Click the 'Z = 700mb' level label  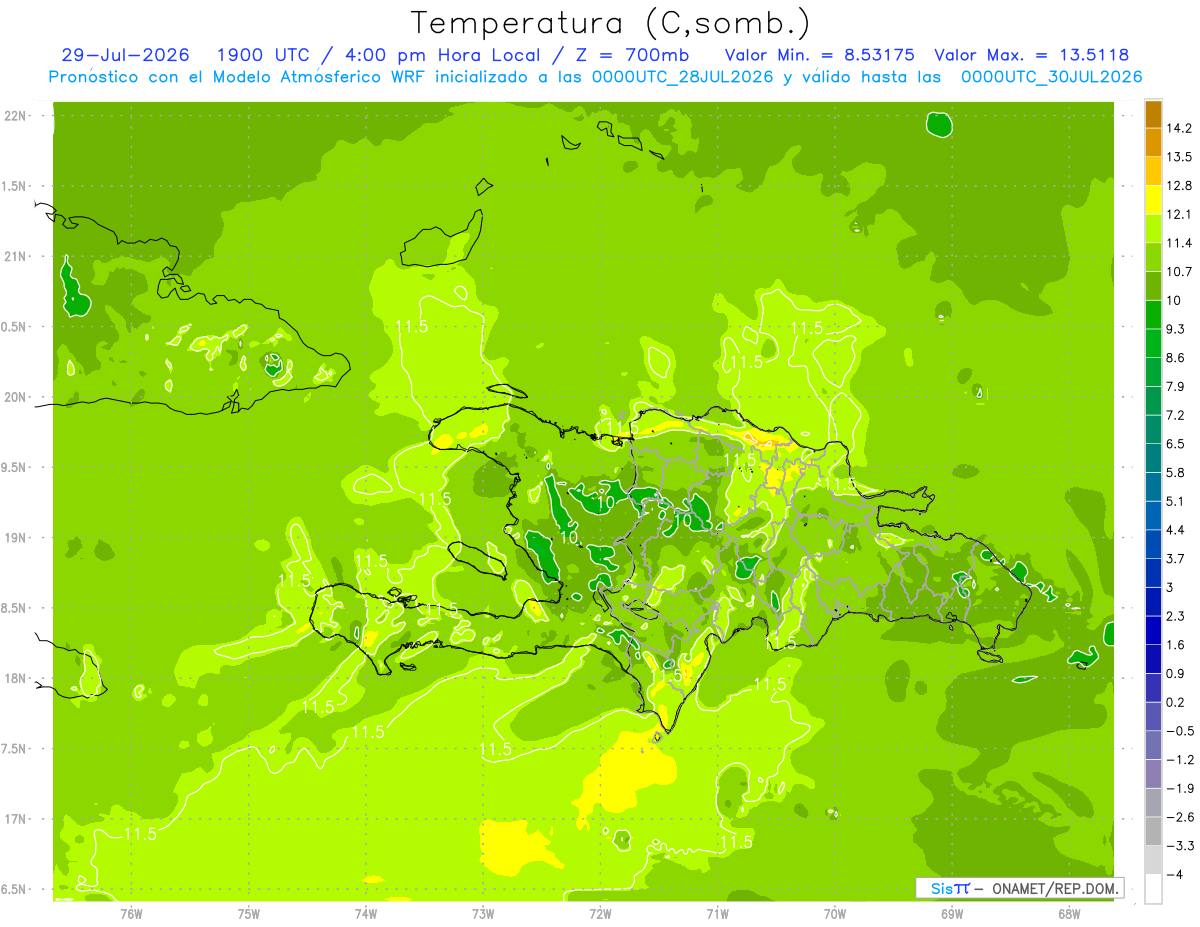coord(630,55)
